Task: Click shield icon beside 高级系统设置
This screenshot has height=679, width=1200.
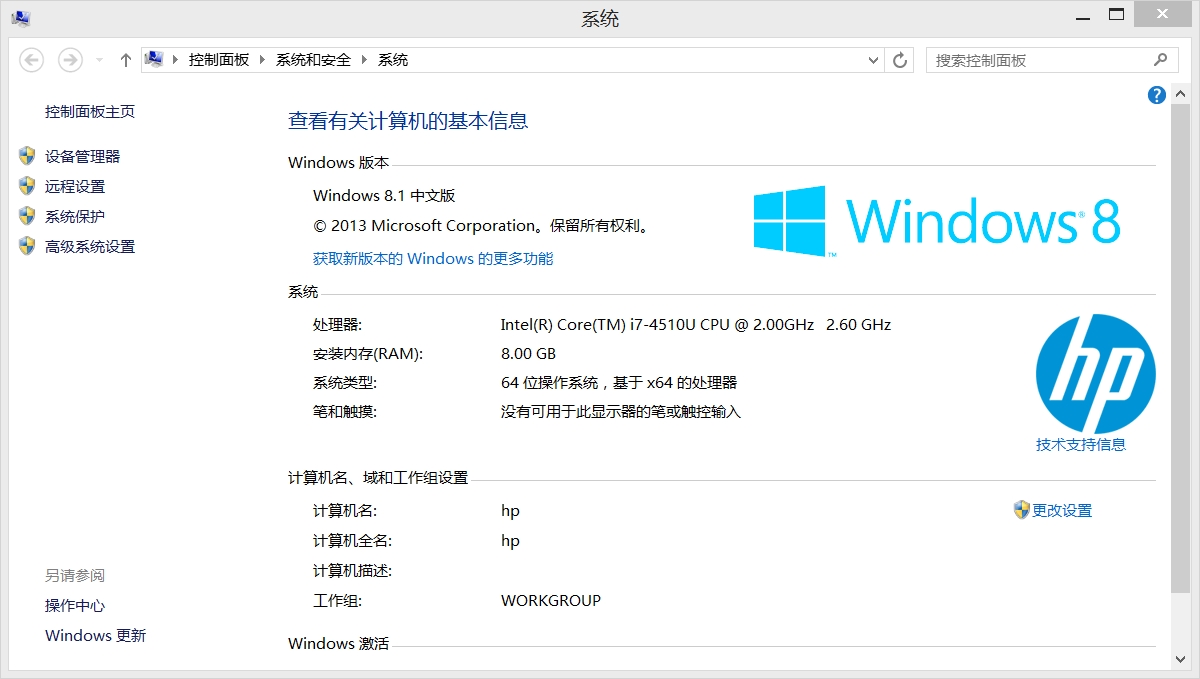Action: pos(27,246)
